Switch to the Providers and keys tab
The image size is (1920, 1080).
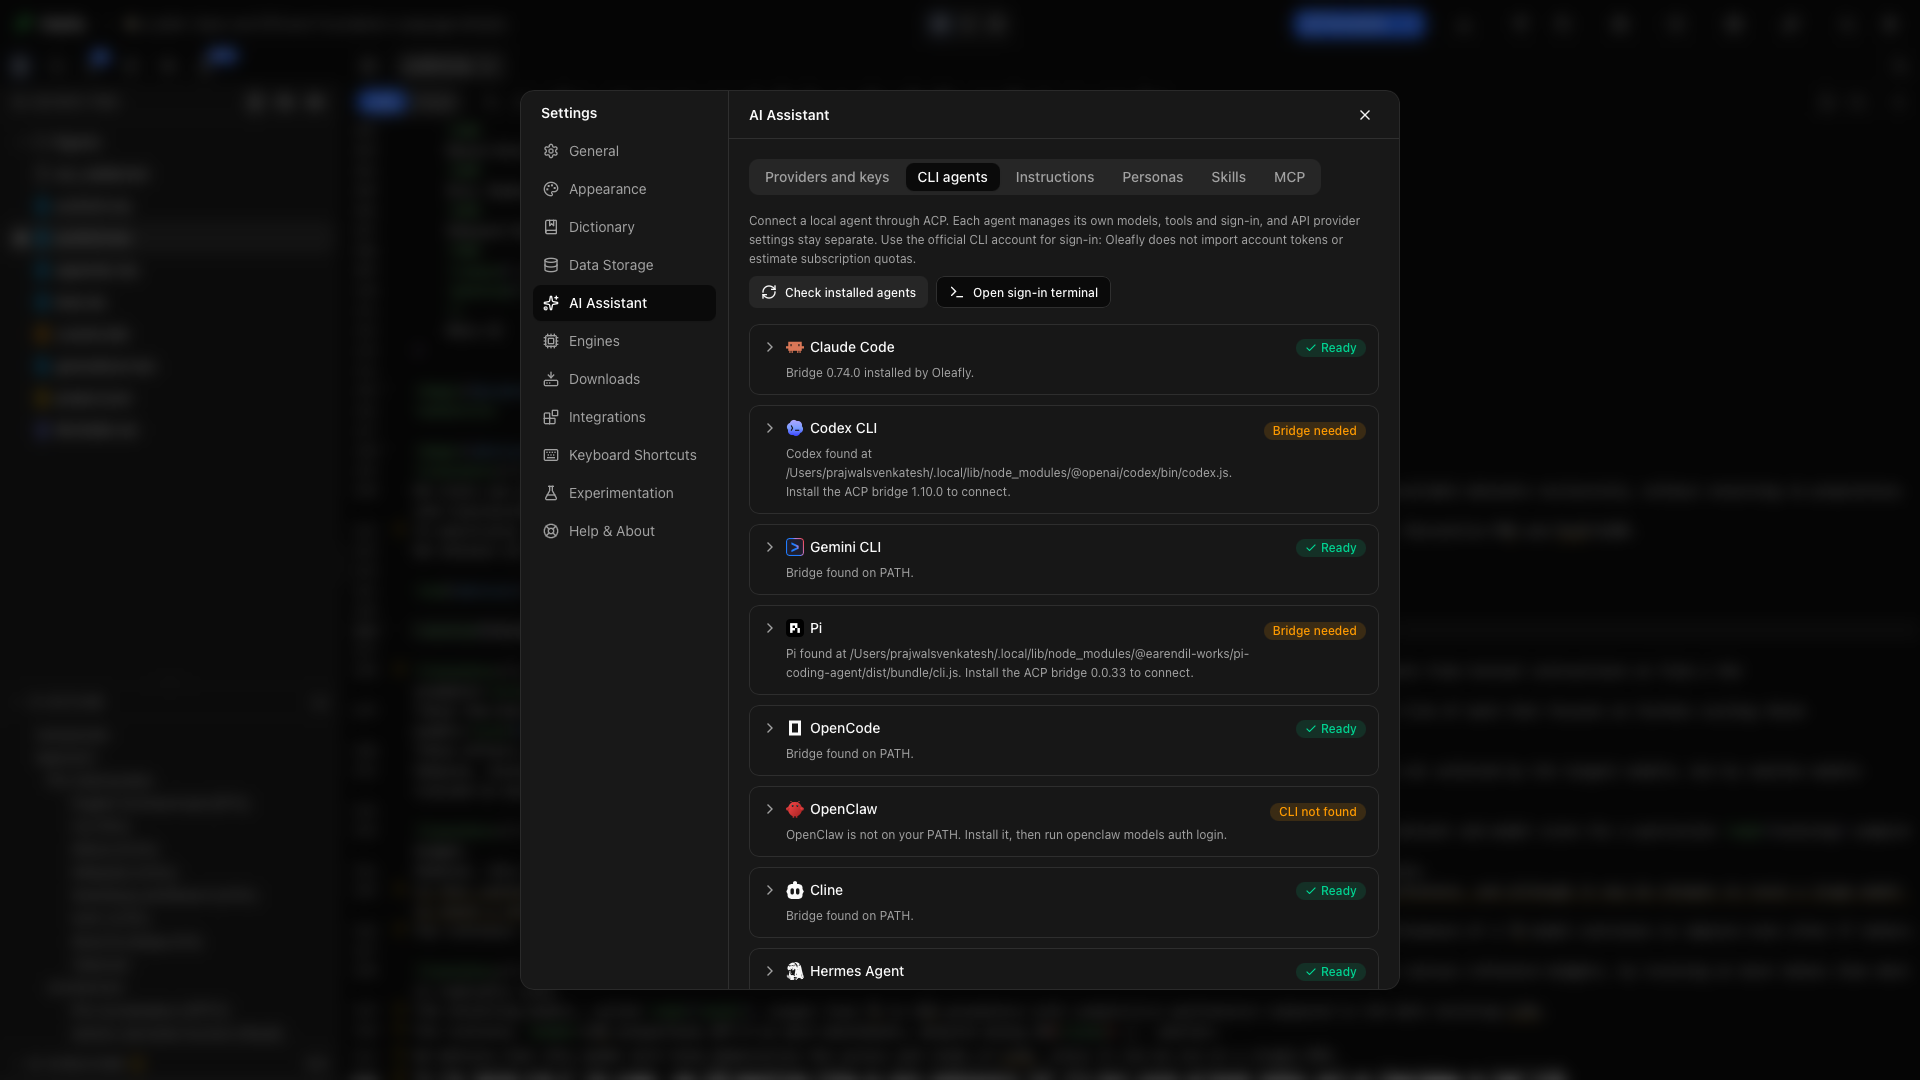pyautogui.click(x=827, y=177)
